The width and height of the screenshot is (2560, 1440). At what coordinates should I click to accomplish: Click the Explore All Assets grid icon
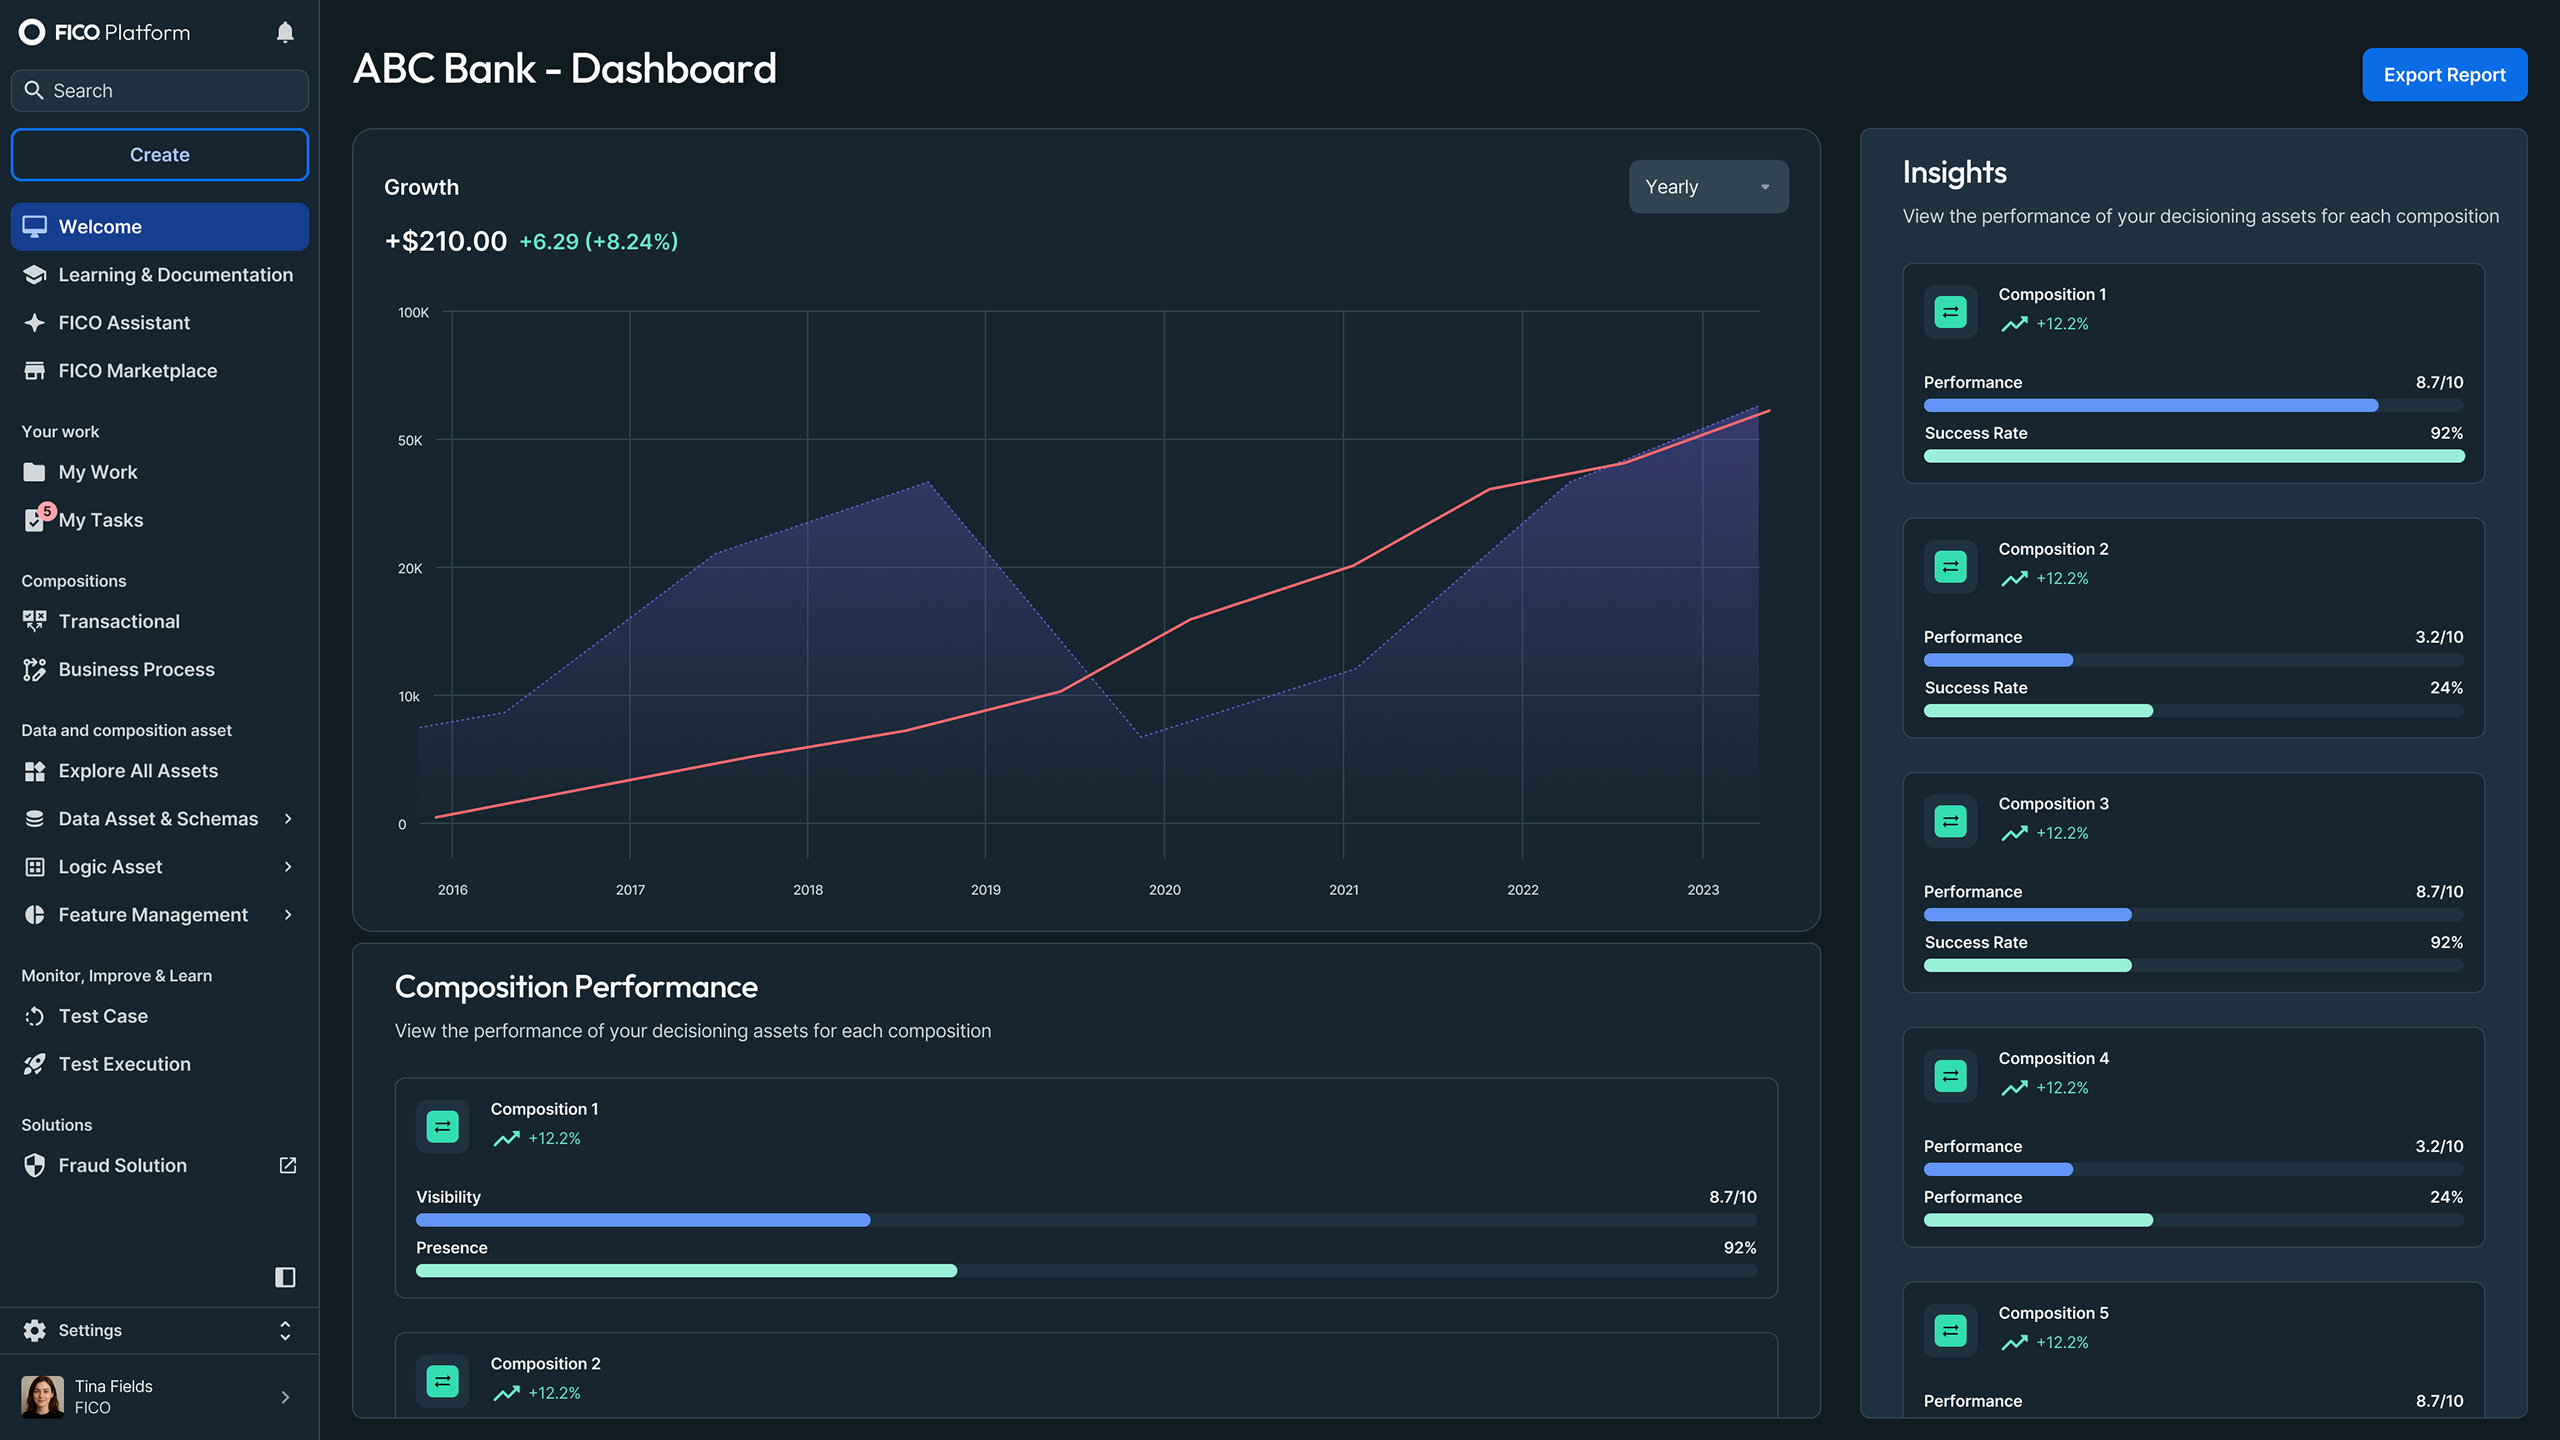[34, 771]
